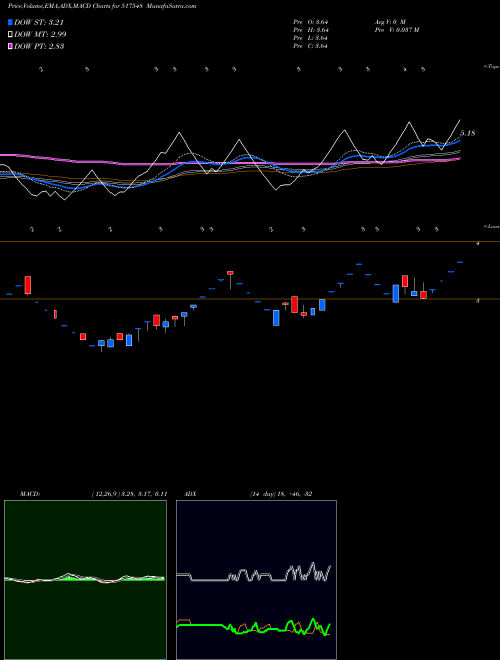500x660 pixels.
Task: Click the 4 price axis label
Action: coord(478,243)
